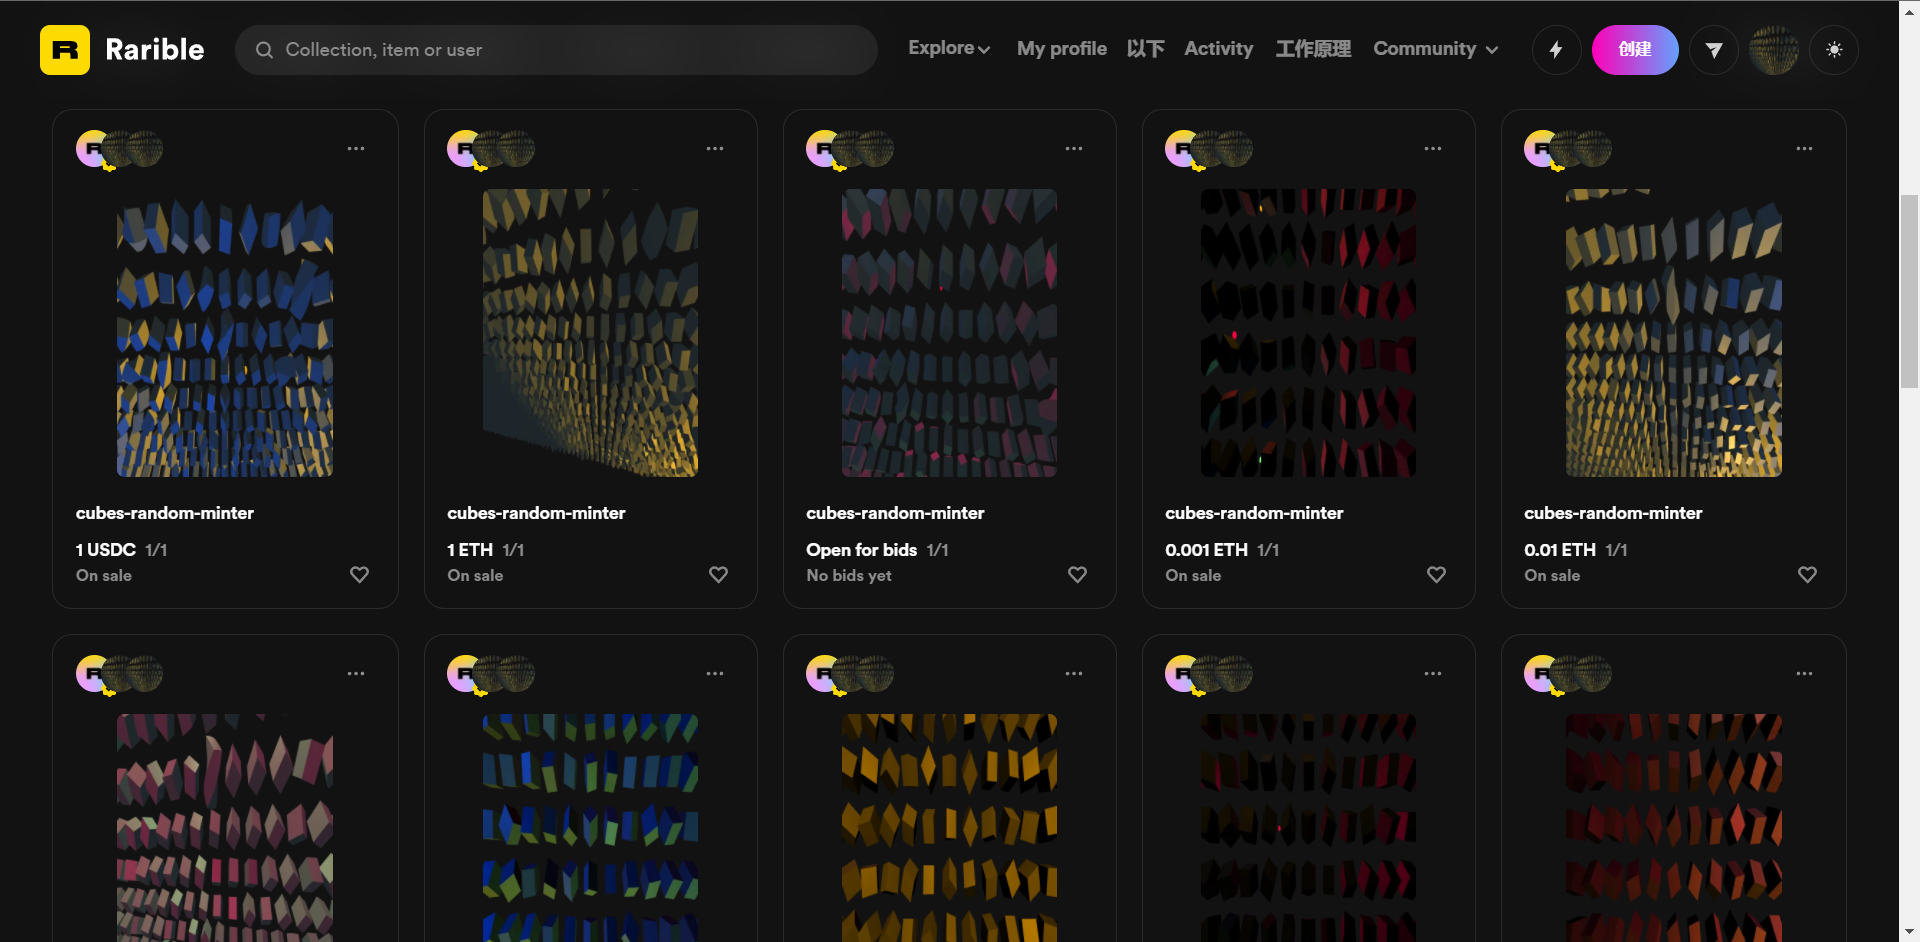The width and height of the screenshot is (1920, 942).
Task: Open the filter funnel icon in header
Action: point(1714,50)
